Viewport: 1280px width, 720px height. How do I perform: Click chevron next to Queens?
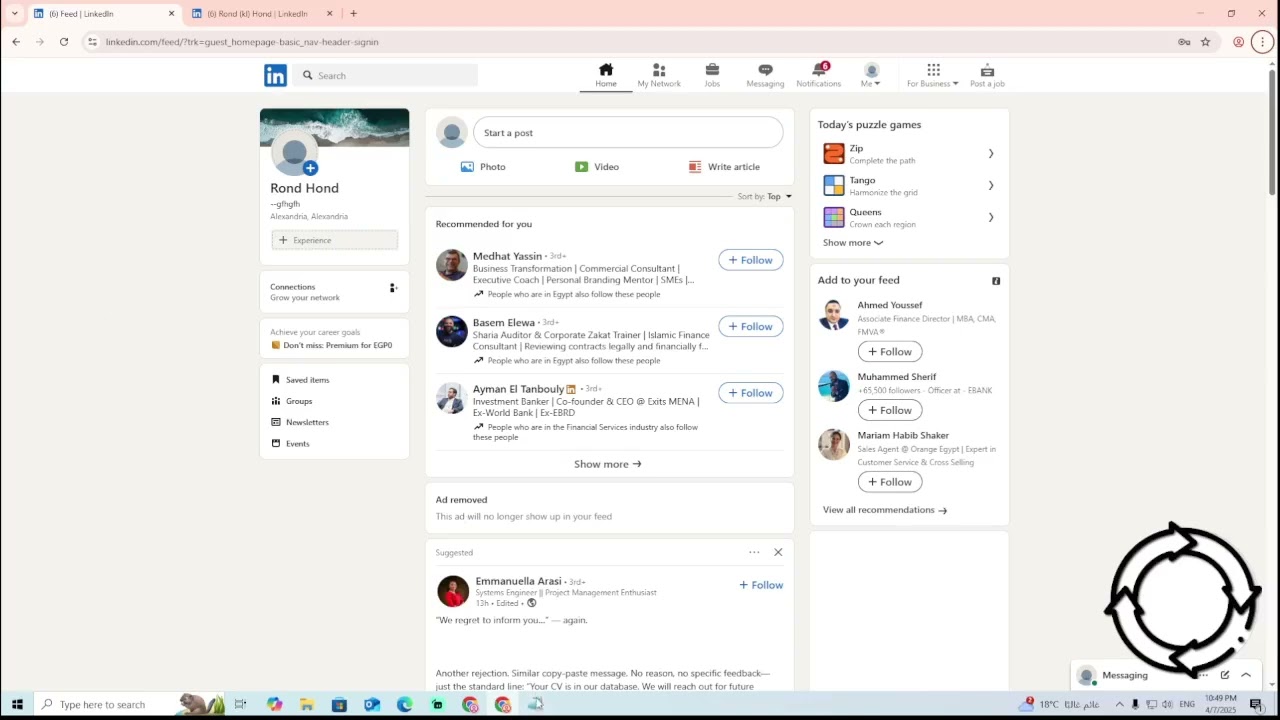pyautogui.click(x=991, y=217)
